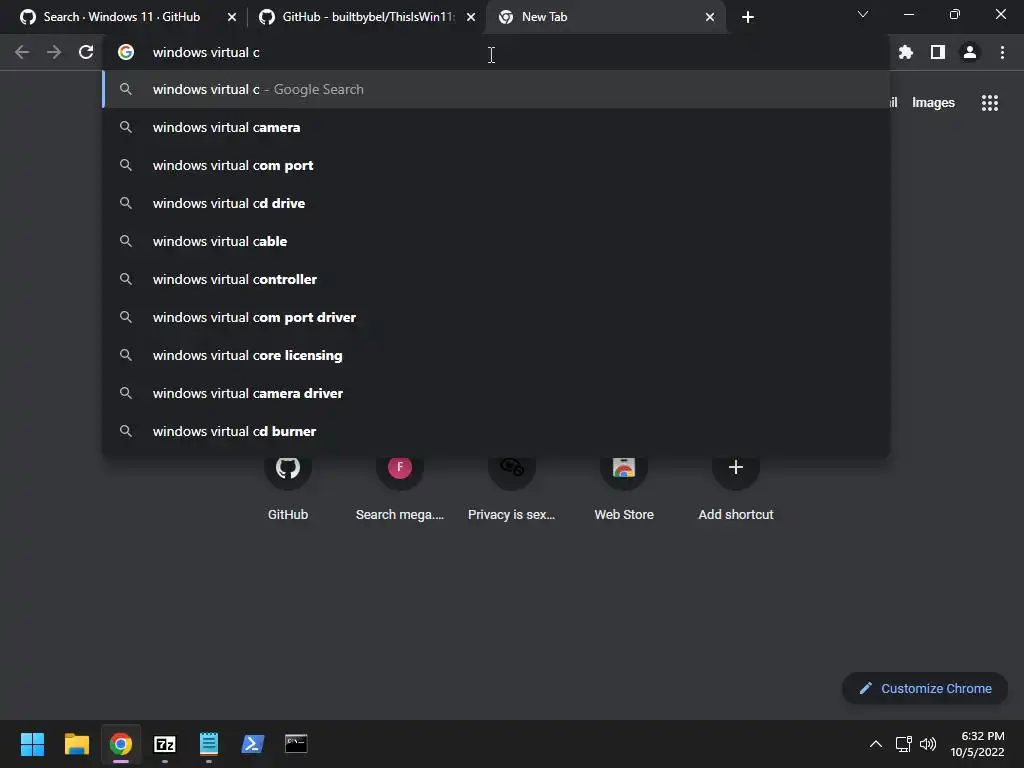The height and width of the screenshot is (768, 1024).
Task: Close the Search Windows 11 GitHub tab
Action: point(232,17)
